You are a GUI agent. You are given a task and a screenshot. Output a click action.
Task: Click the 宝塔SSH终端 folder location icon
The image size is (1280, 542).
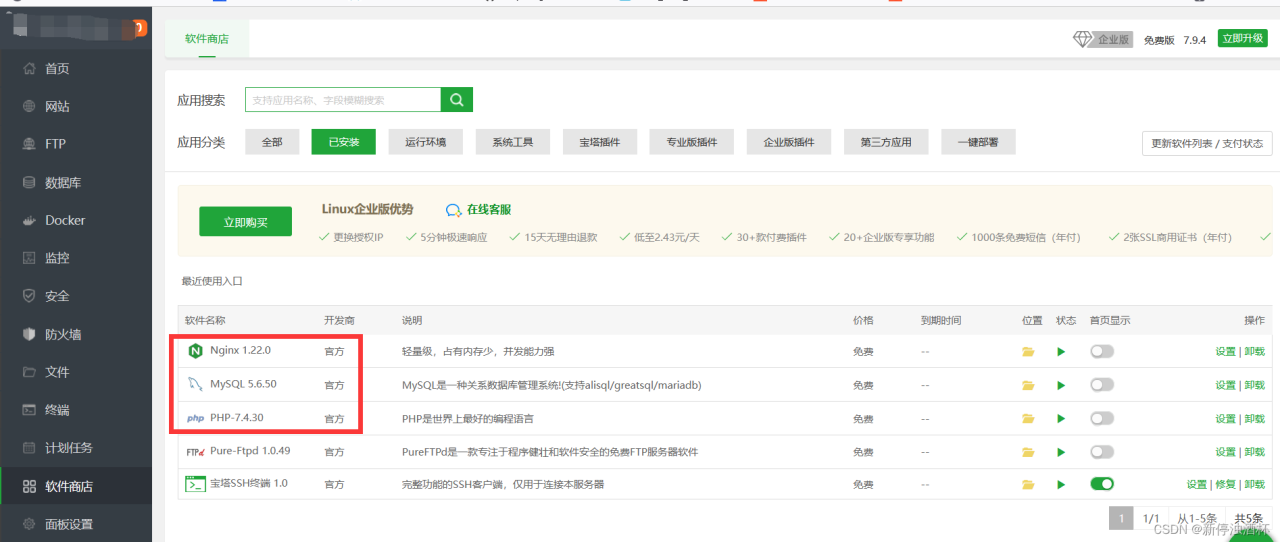pos(1028,485)
